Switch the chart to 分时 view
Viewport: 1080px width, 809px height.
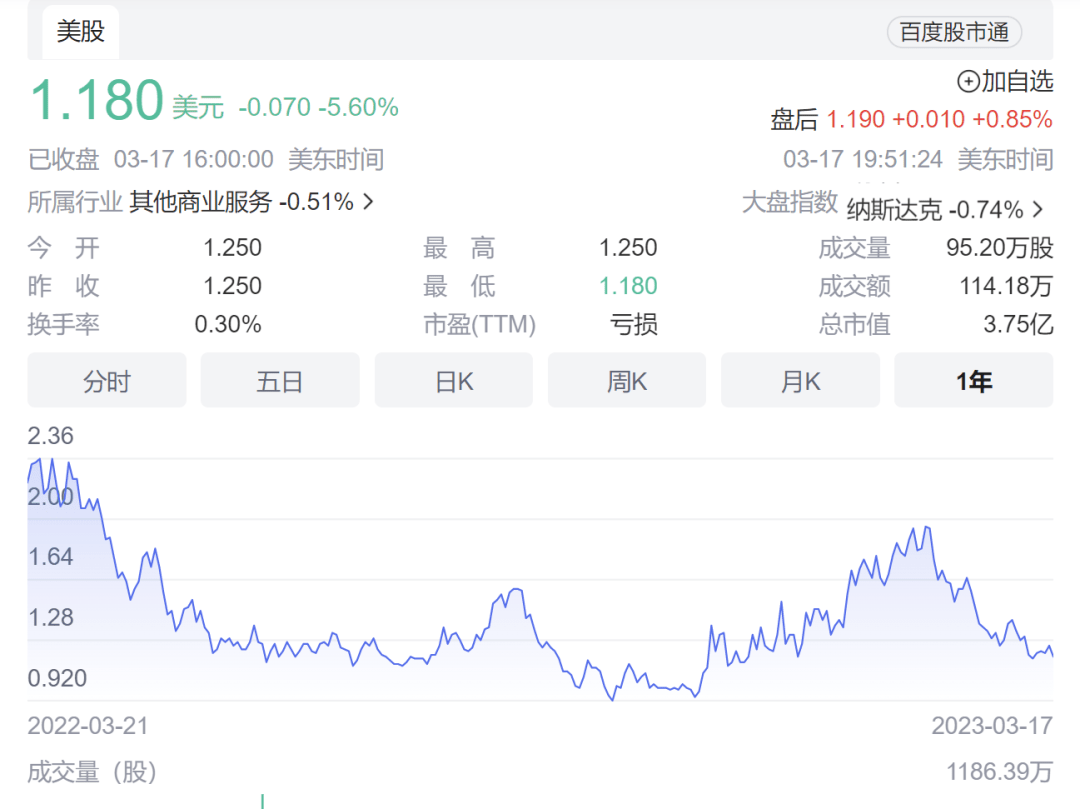[107, 381]
